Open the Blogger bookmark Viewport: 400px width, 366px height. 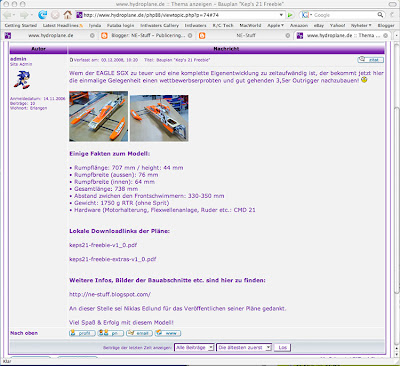tap(386, 25)
